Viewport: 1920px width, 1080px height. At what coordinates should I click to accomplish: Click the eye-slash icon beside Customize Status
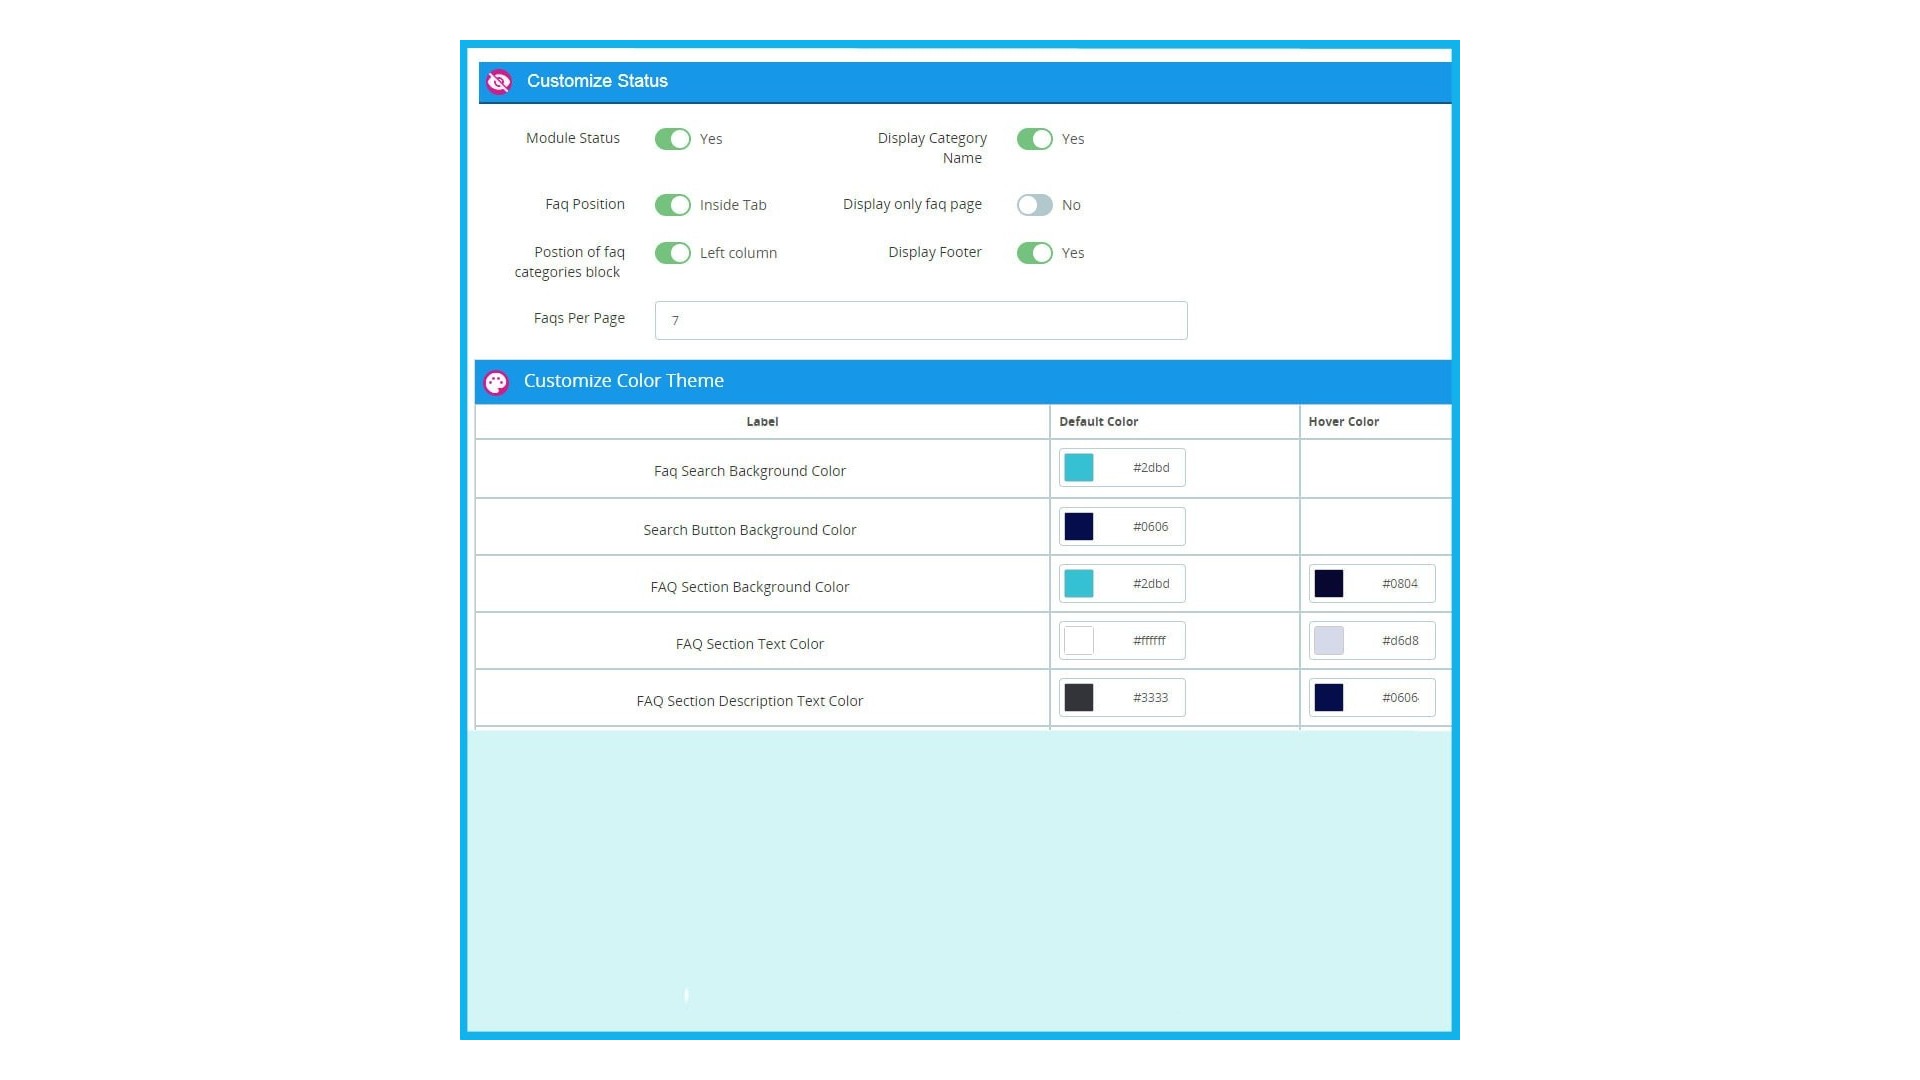coord(499,82)
